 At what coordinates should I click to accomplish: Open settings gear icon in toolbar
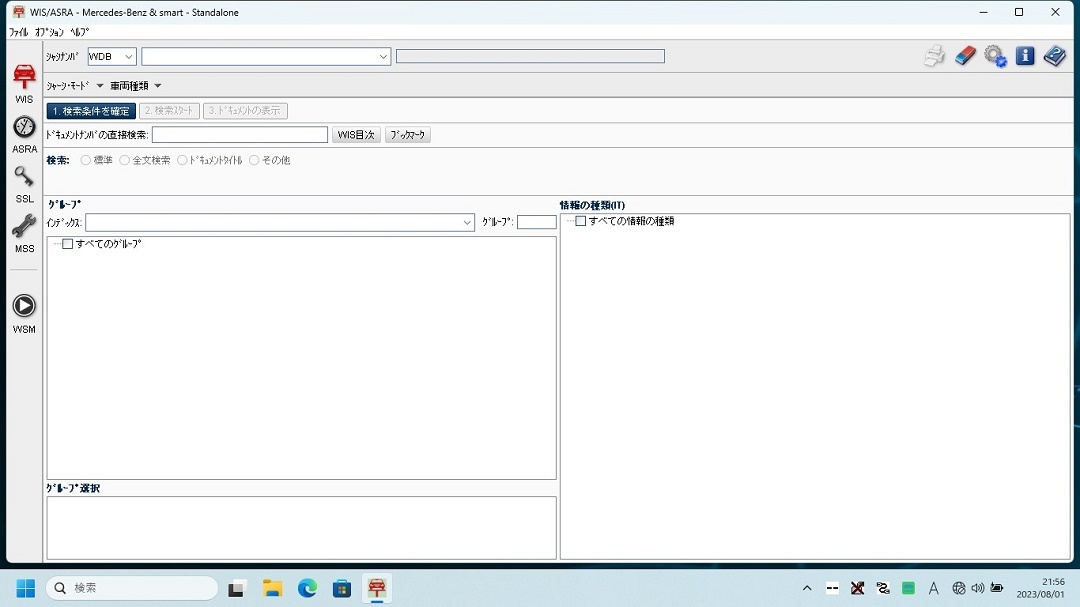pos(995,56)
